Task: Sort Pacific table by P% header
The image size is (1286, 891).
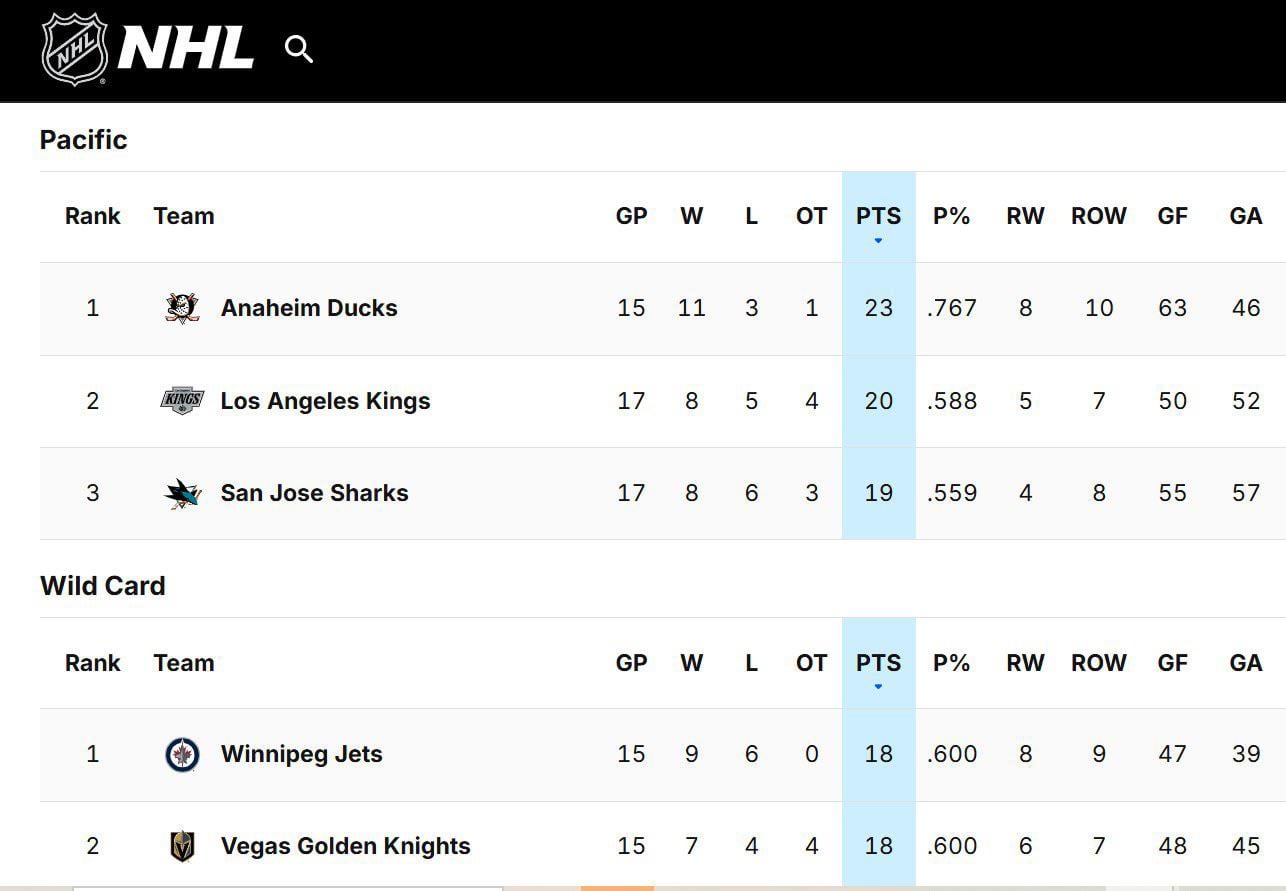Action: tap(951, 216)
